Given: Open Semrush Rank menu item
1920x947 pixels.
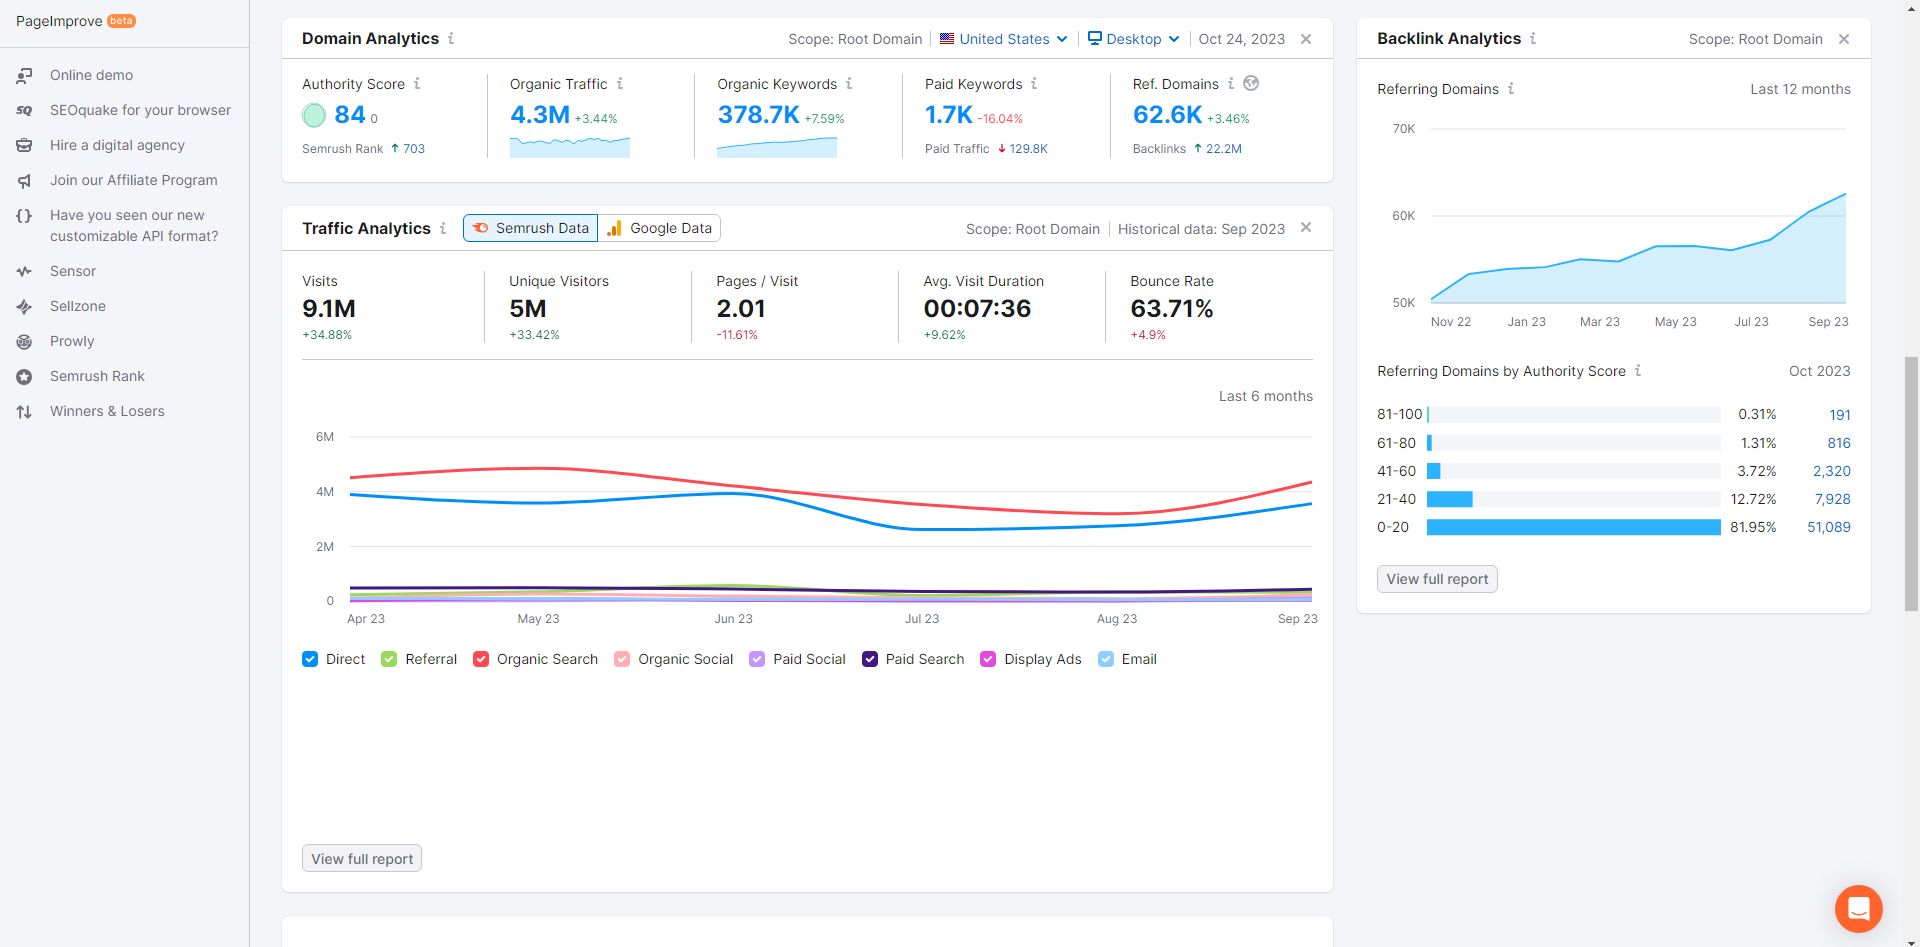Looking at the screenshot, I should 97,376.
